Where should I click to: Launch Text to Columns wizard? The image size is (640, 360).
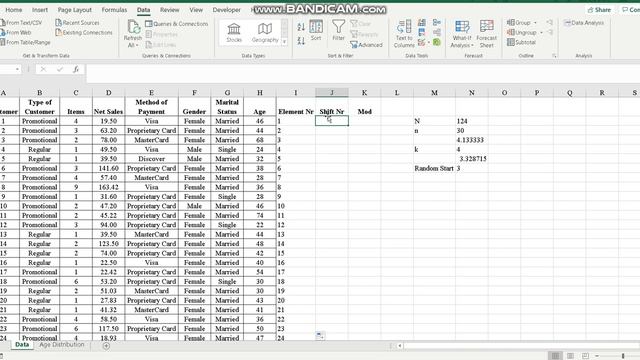404,33
